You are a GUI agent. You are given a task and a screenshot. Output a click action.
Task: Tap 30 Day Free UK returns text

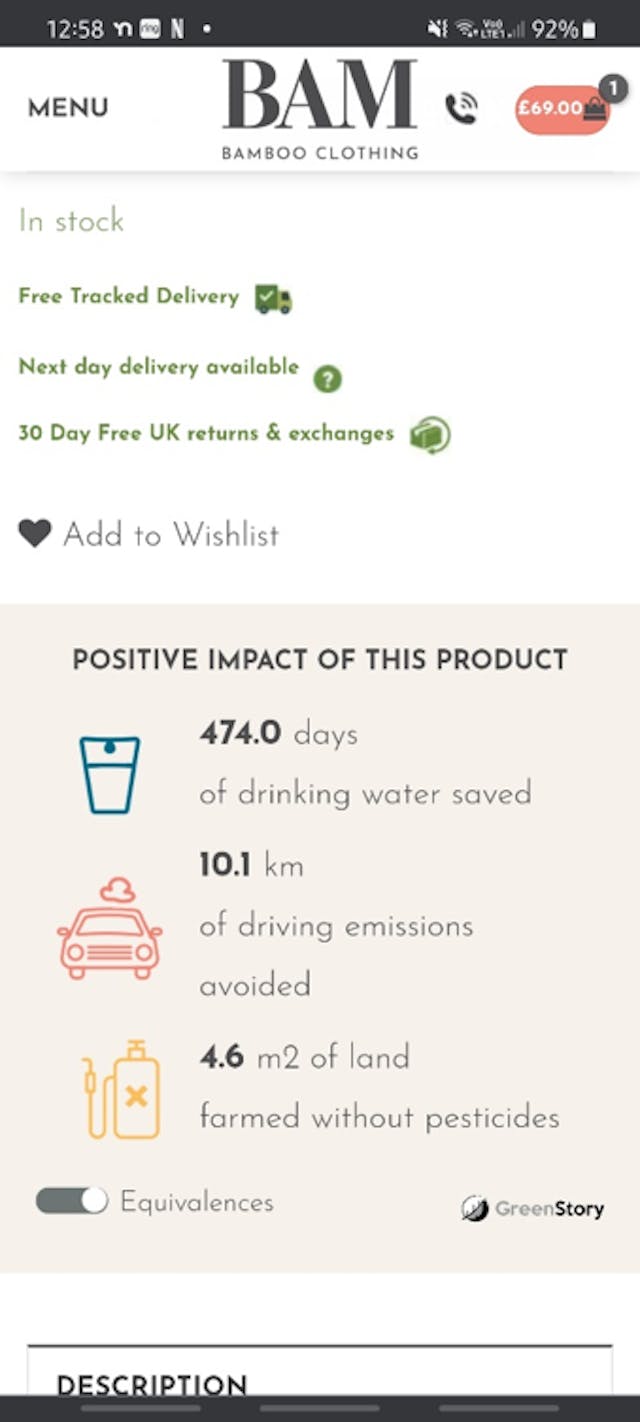click(206, 434)
